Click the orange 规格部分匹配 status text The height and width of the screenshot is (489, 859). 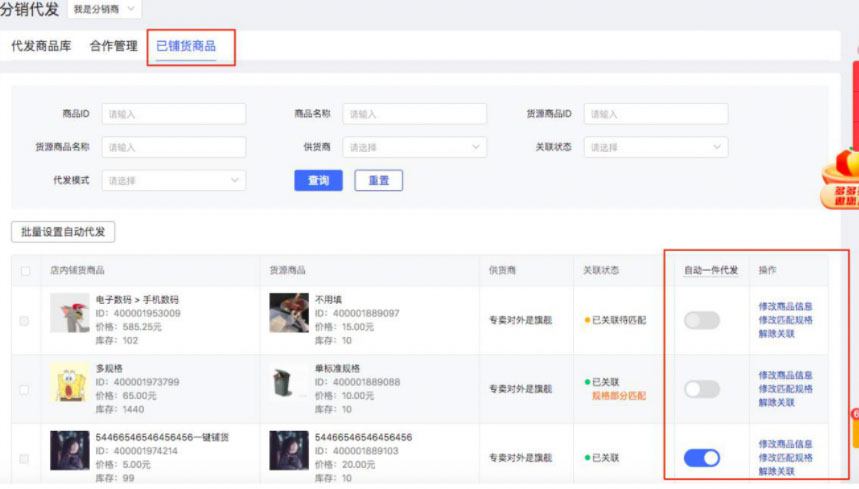(x=619, y=396)
